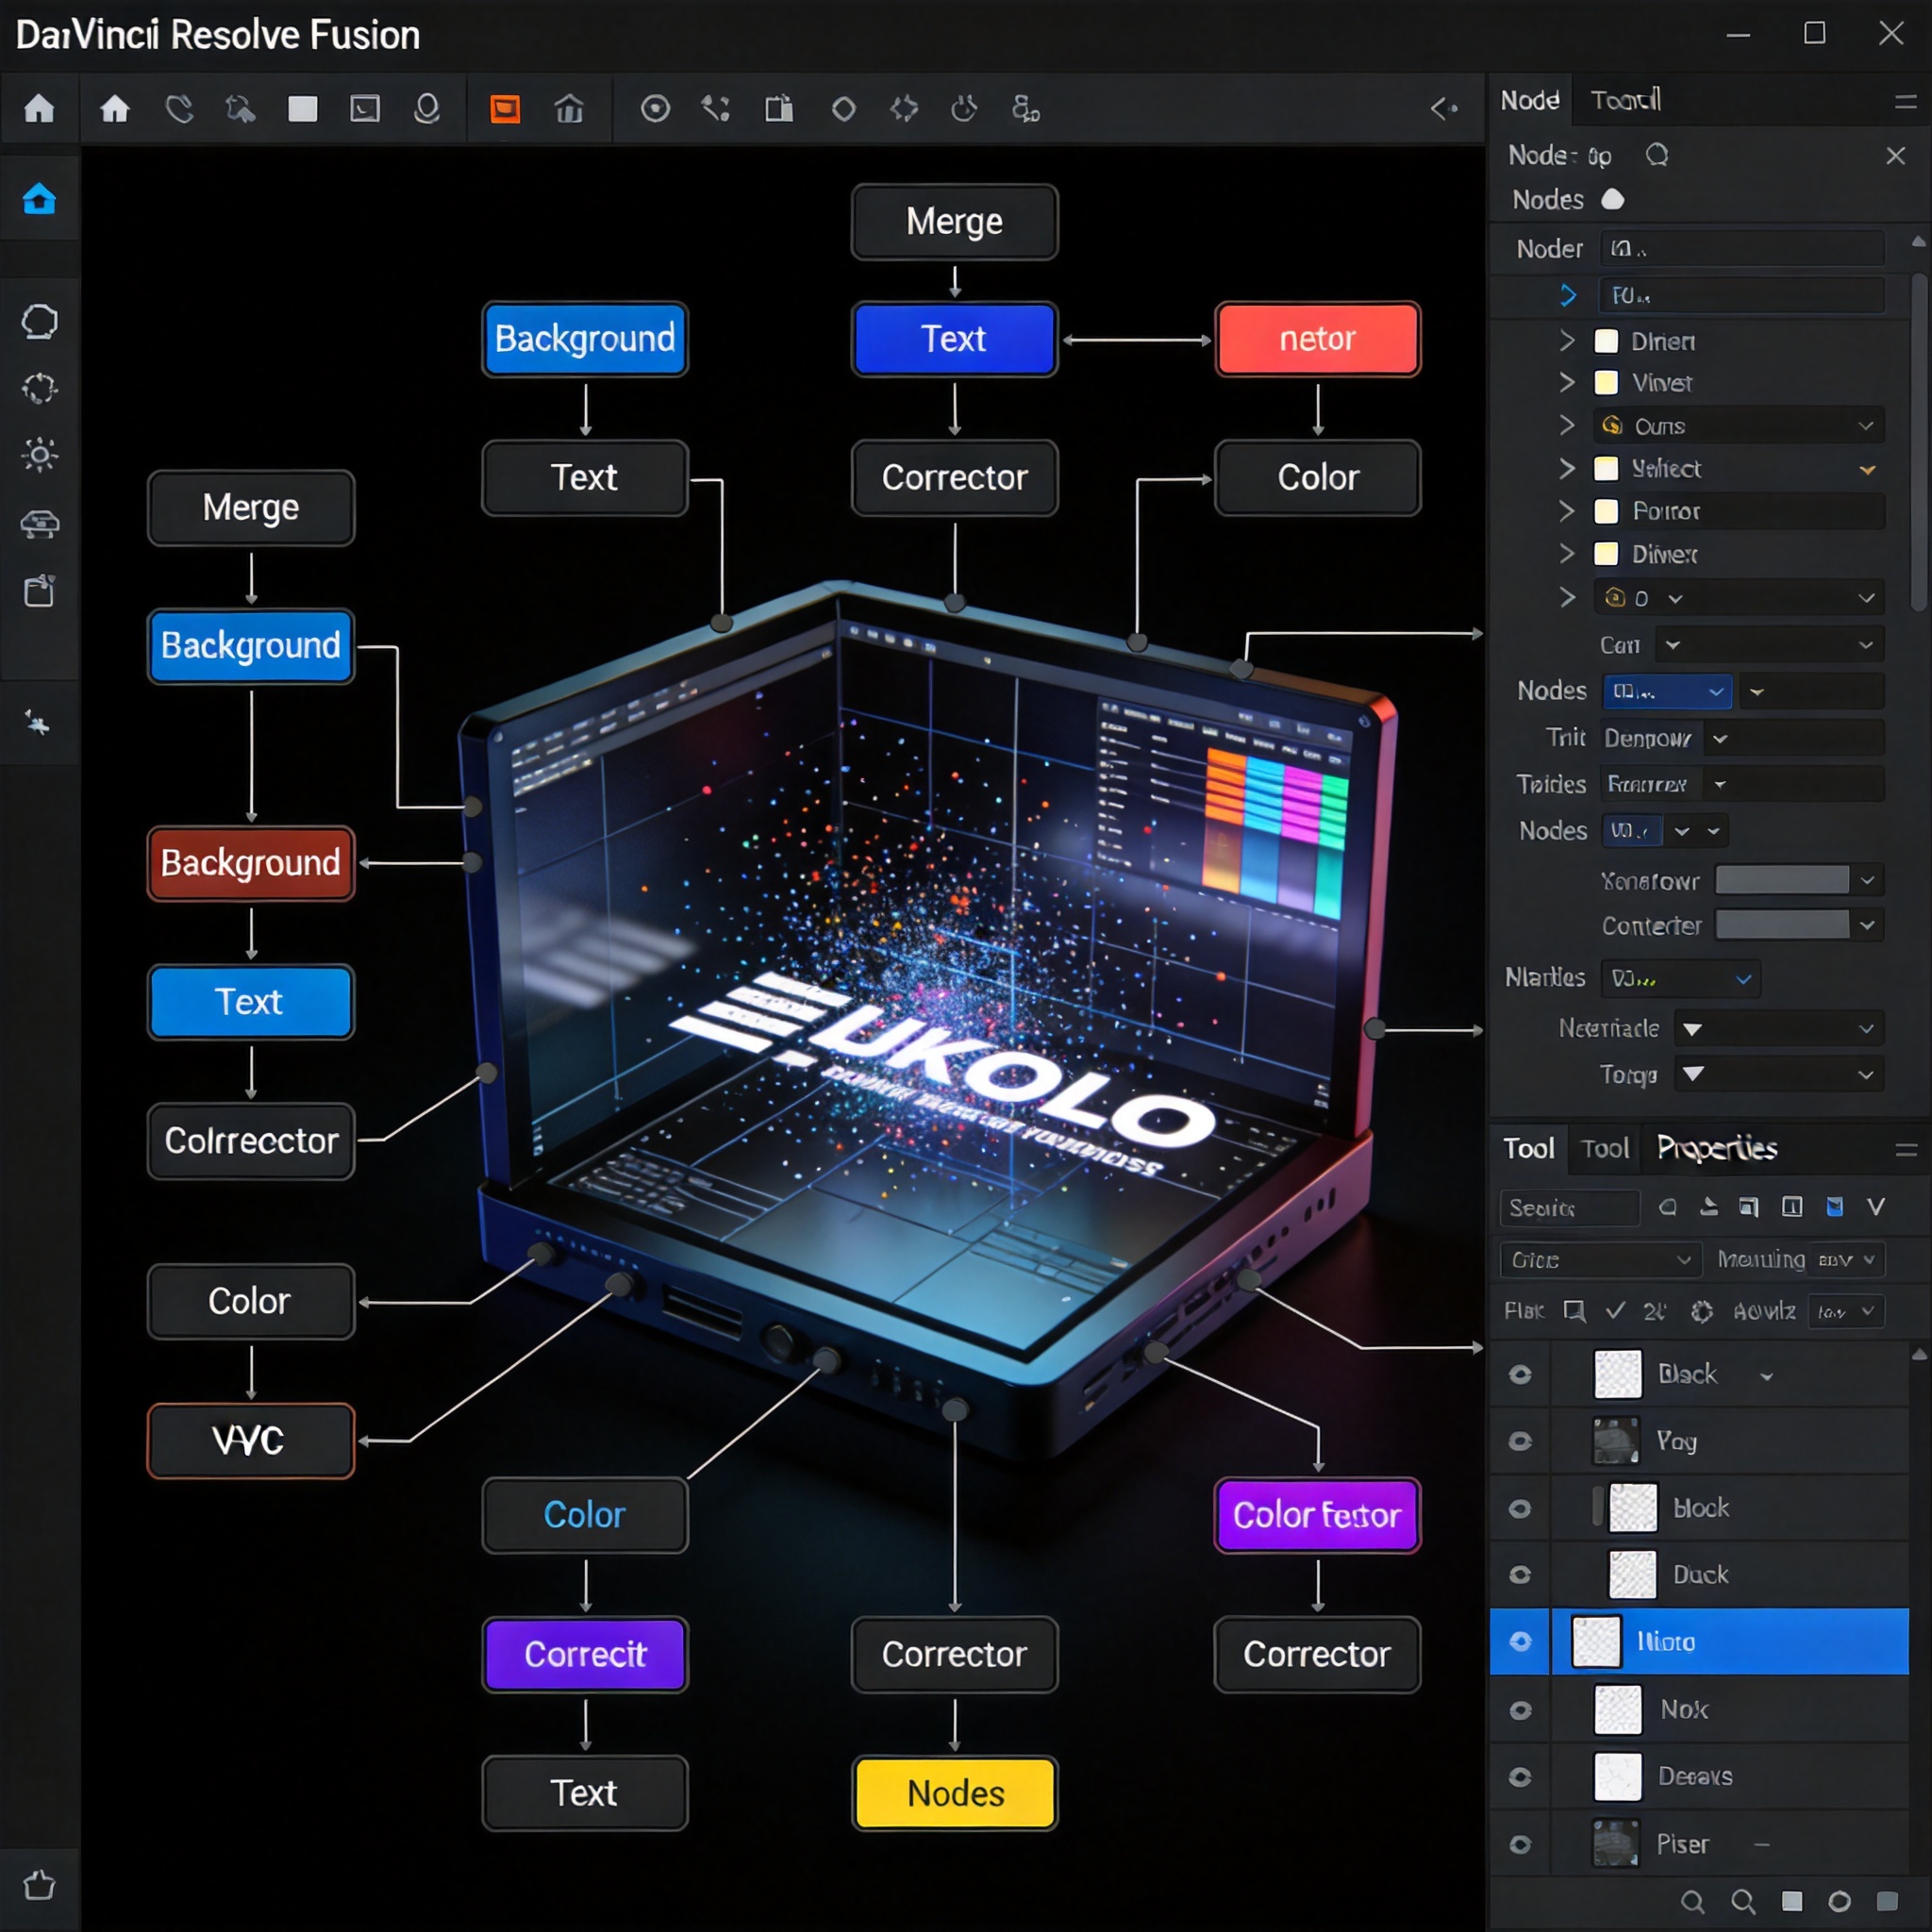Image resolution: width=1932 pixels, height=1932 pixels.
Task: Click the magnifier icon at panel bottom-left
Action: click(x=1692, y=1901)
